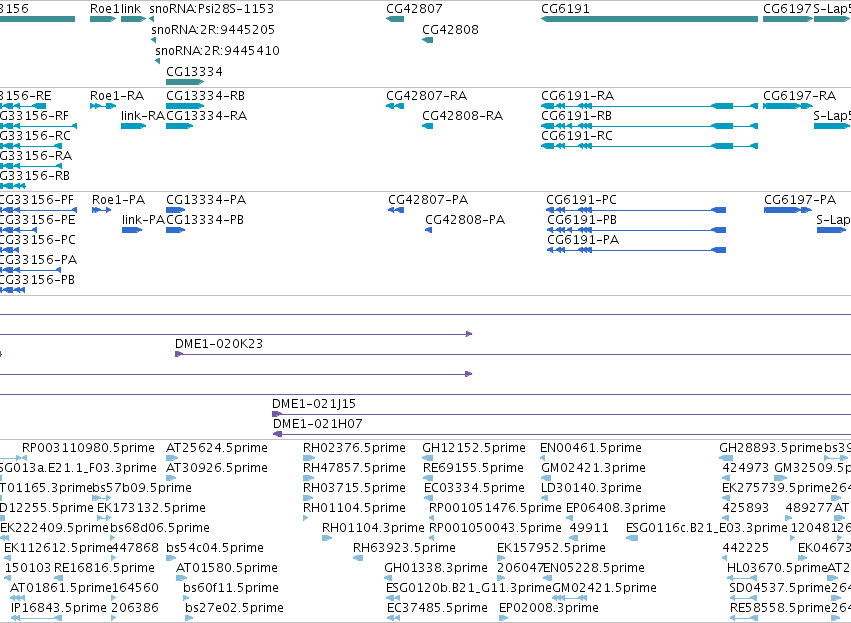Select the EK157952.5prime EST
Viewport: 851px width, 623px height.
pyautogui.click(x=500, y=558)
